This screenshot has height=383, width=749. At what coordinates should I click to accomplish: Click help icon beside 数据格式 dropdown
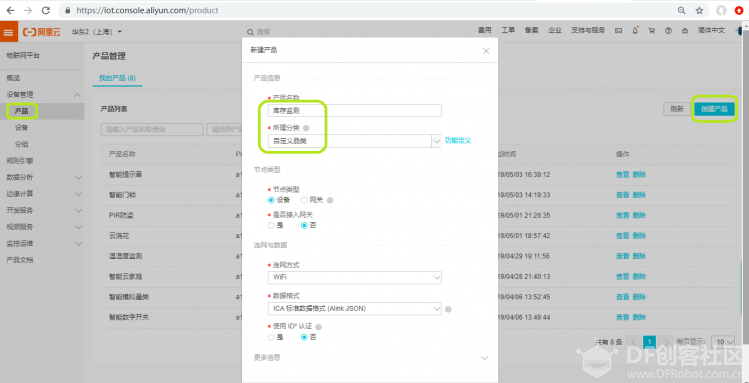[448, 309]
